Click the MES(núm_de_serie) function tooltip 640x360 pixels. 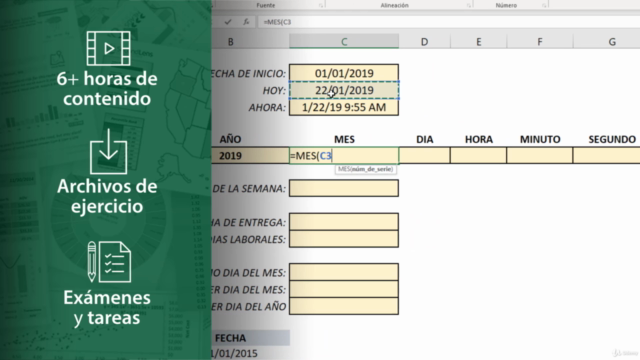tap(365, 169)
